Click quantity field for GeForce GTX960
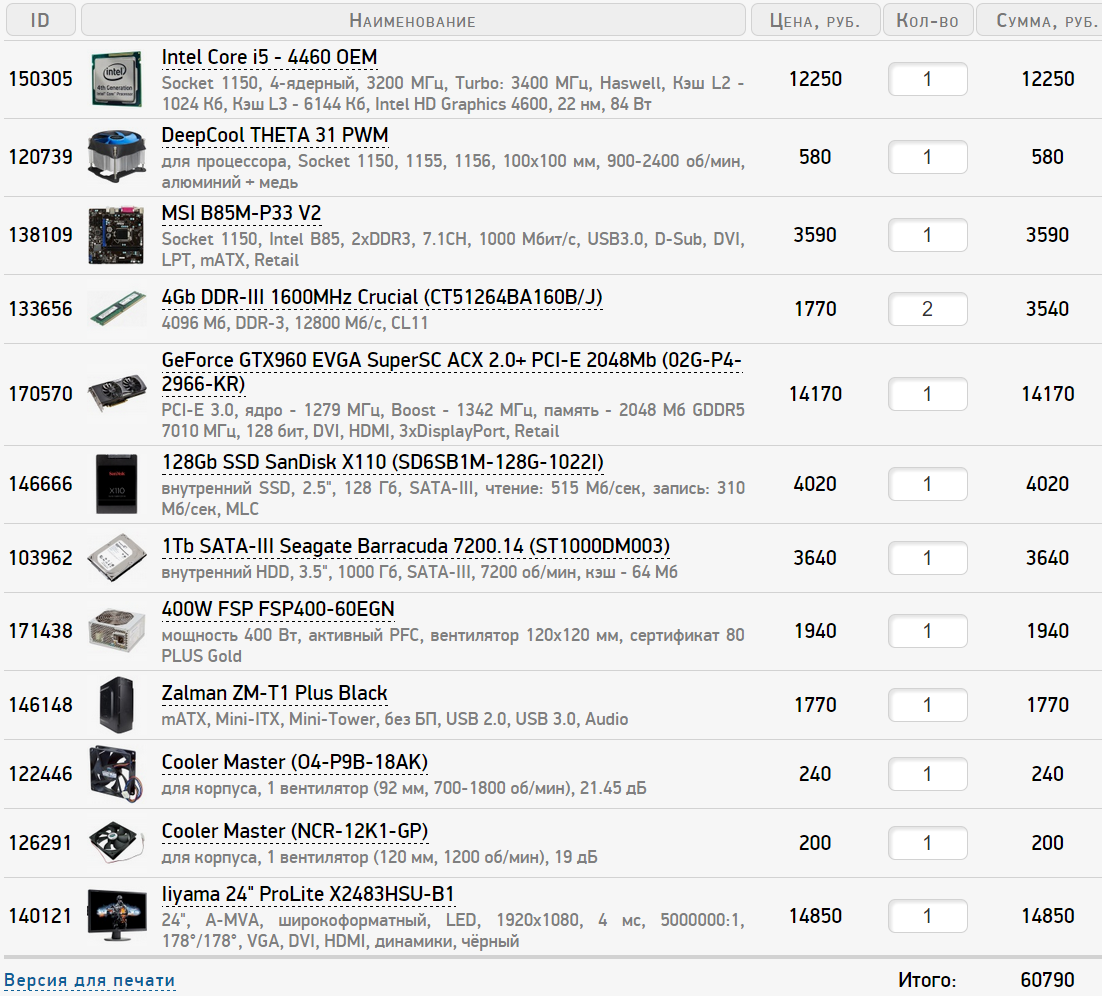Screen dimensions: 1102x996 tap(927, 394)
